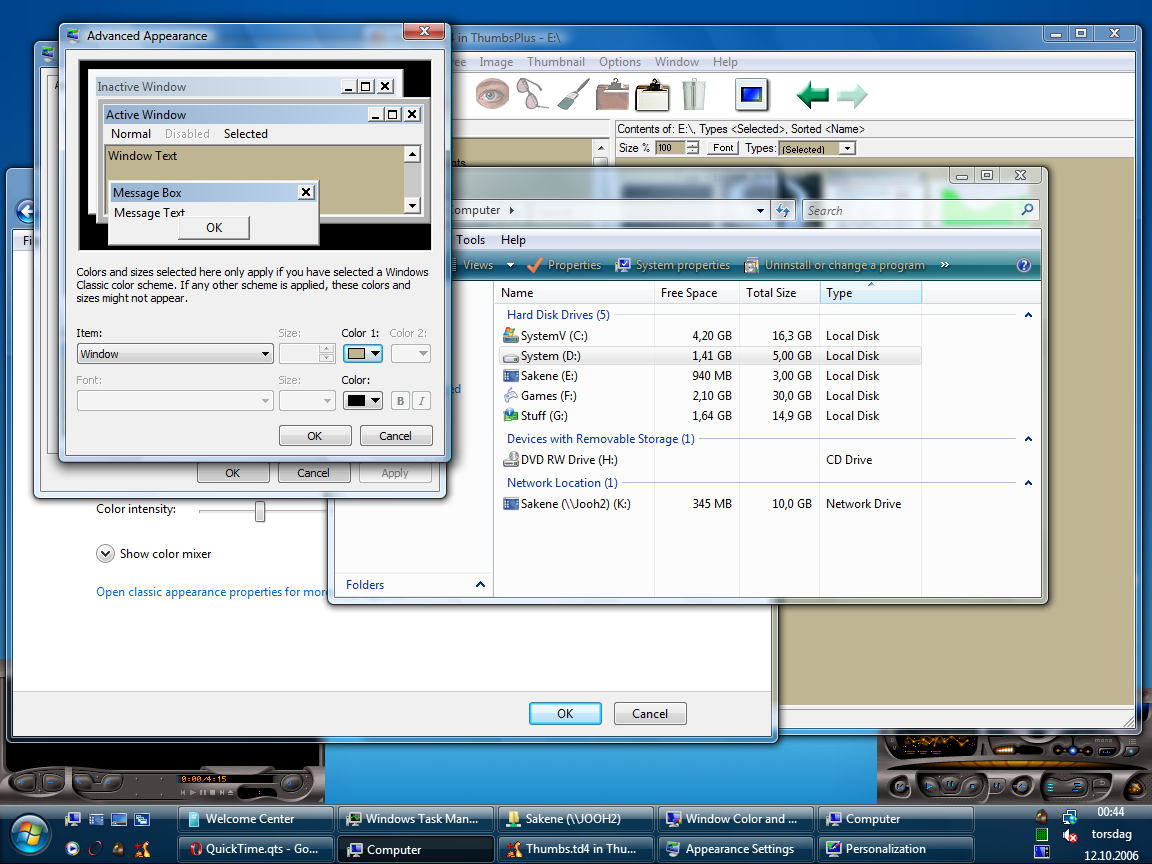This screenshot has height=864, width=1152.
Task: Click the refresh arrows button beside address bar
Action: (783, 211)
